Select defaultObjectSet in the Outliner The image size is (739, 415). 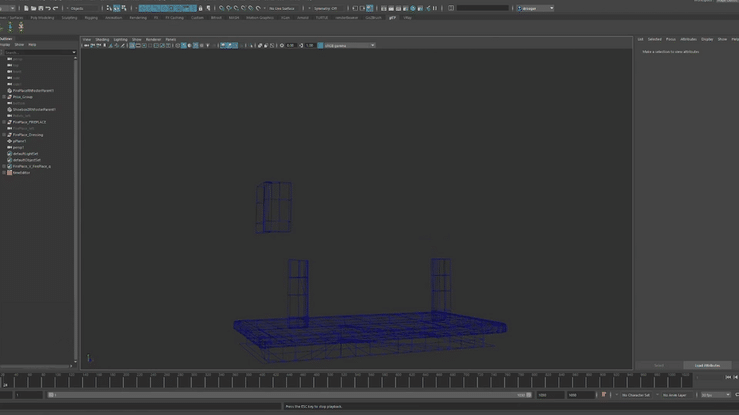(x=26, y=160)
